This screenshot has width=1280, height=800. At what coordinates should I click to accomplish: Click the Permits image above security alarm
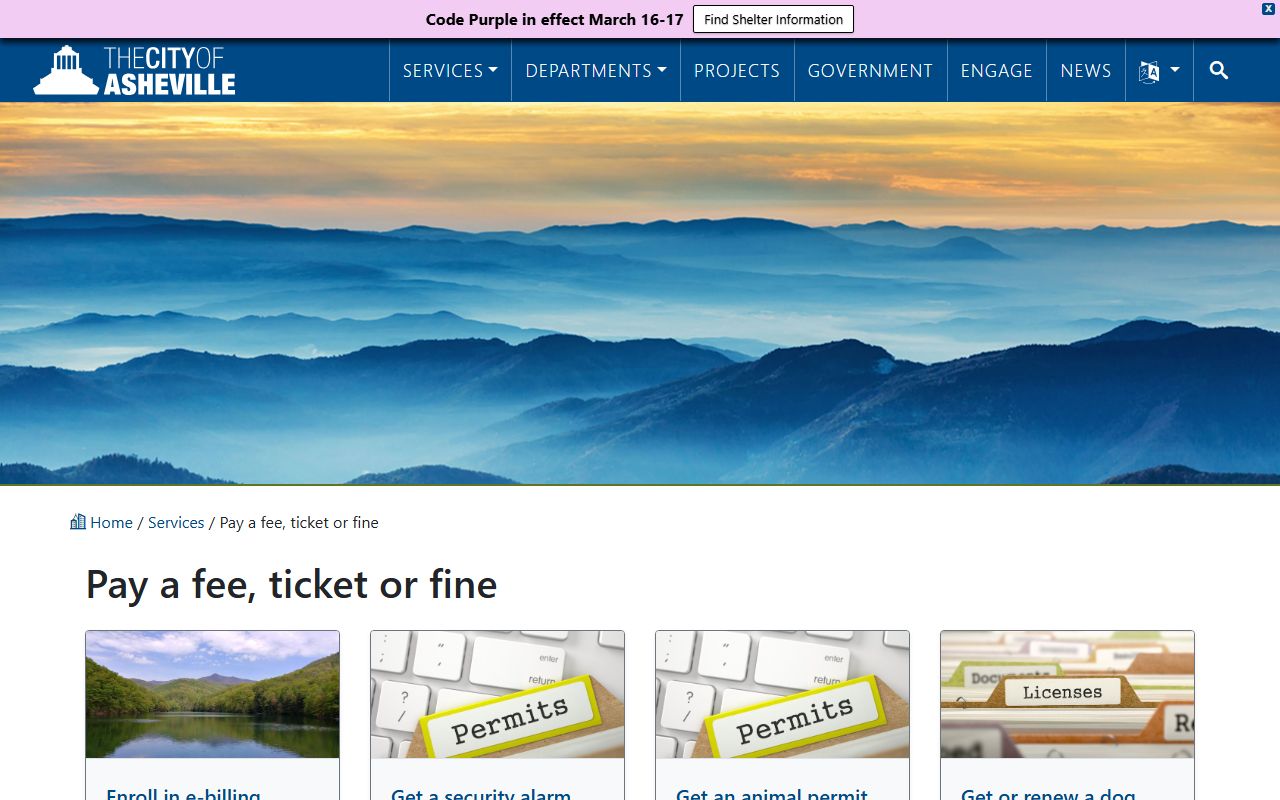click(x=497, y=694)
